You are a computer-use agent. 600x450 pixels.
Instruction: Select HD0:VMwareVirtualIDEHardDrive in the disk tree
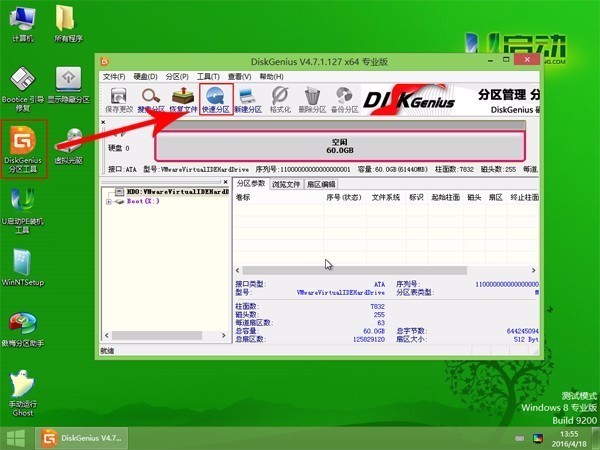(x=178, y=192)
